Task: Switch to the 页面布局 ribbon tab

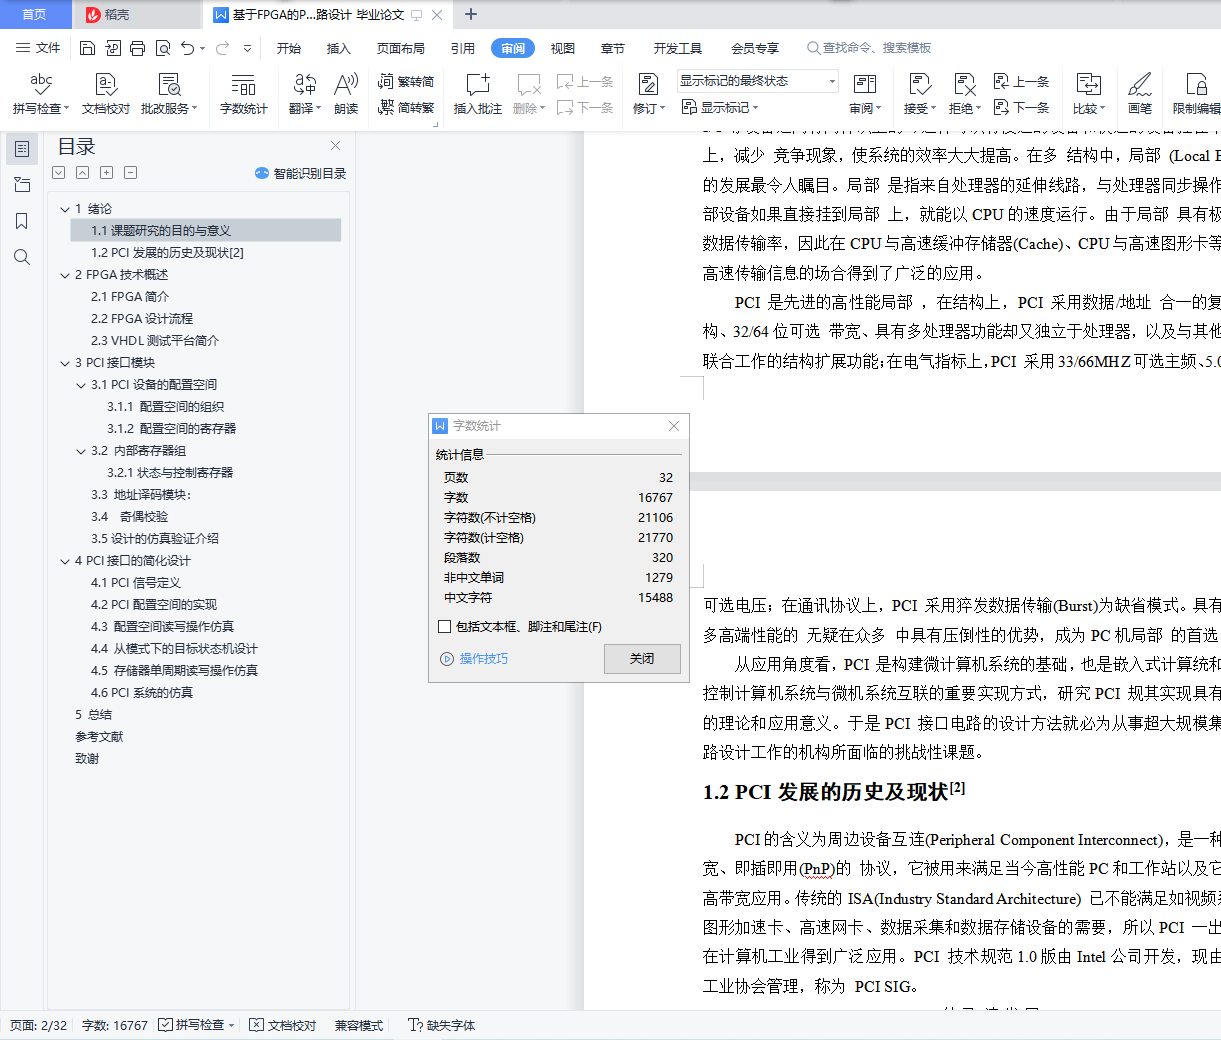Action: [x=401, y=48]
